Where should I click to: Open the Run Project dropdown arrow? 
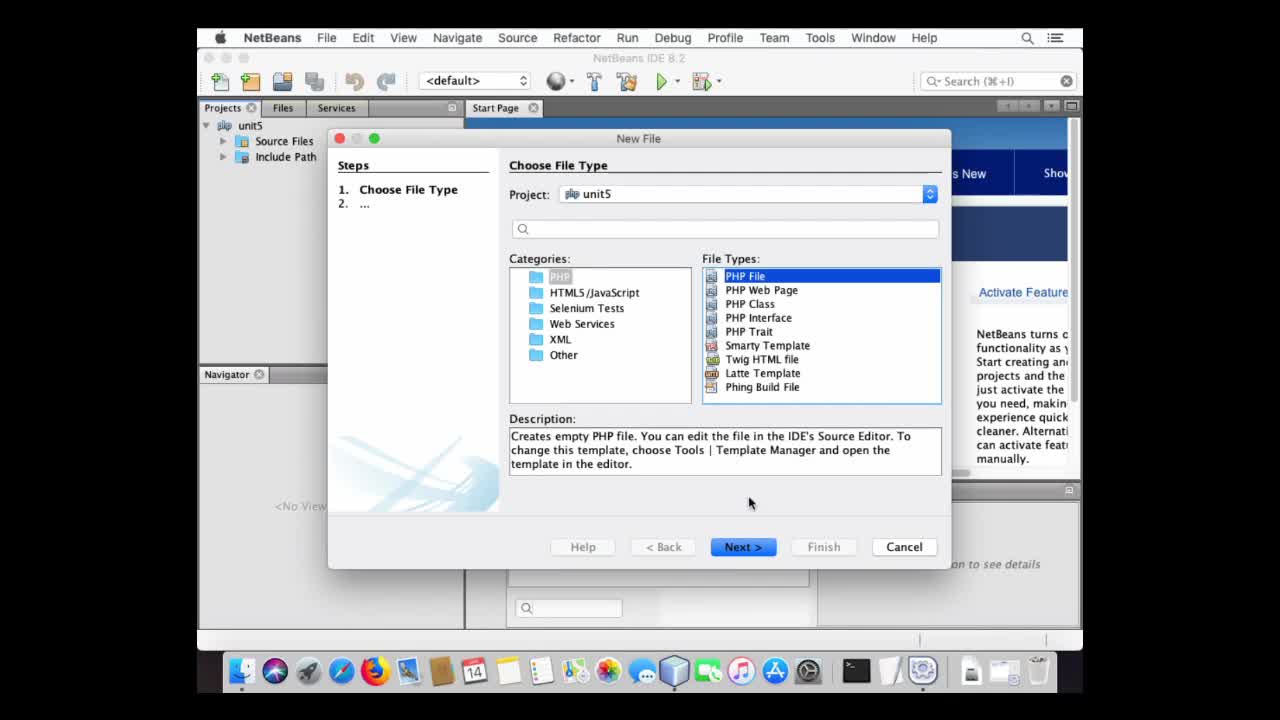(677, 81)
